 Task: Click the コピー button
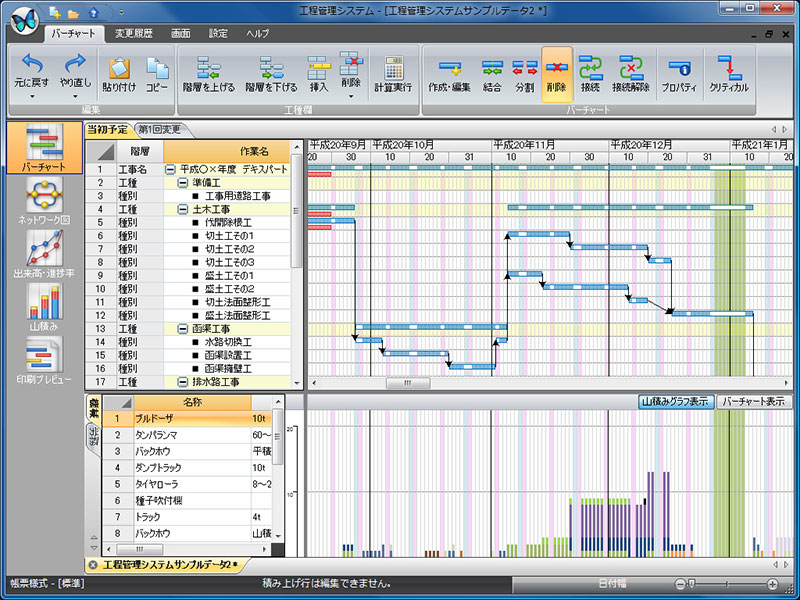click(157, 72)
